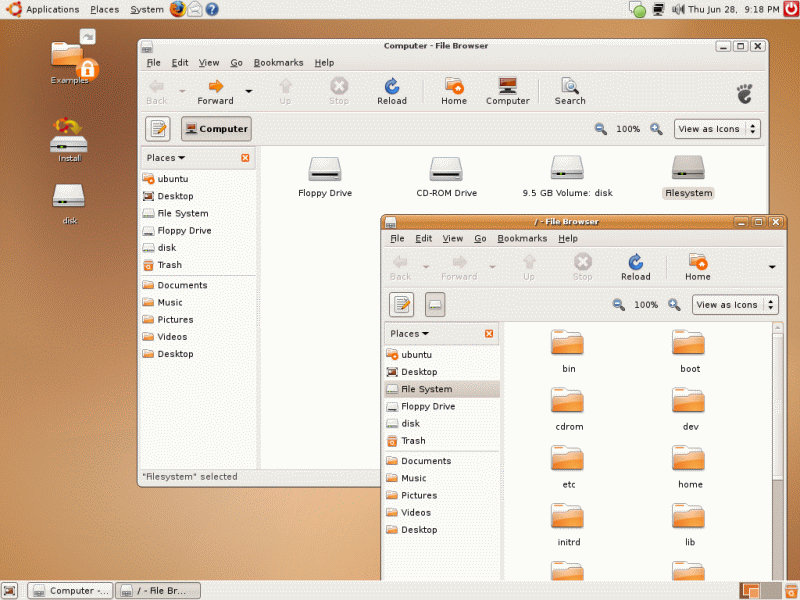Viewport: 800px width, 600px height.
Task: Select the bin folder
Action: pos(568,352)
